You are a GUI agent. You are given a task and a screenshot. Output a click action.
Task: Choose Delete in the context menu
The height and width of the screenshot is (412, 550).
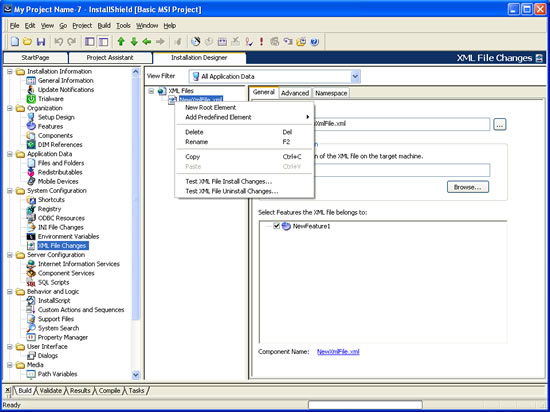(244, 132)
